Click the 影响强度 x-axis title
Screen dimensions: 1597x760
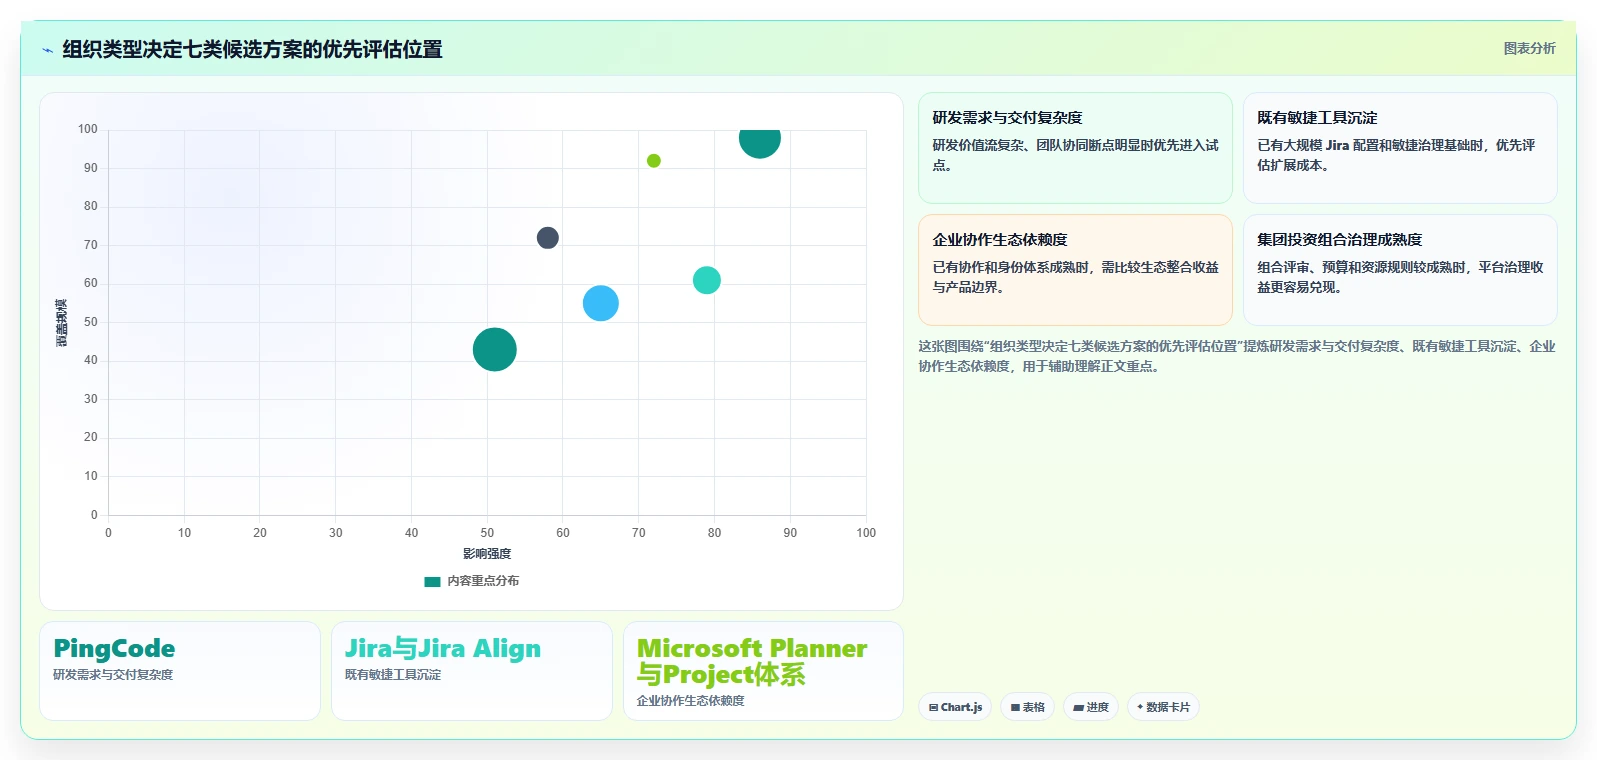(487, 554)
